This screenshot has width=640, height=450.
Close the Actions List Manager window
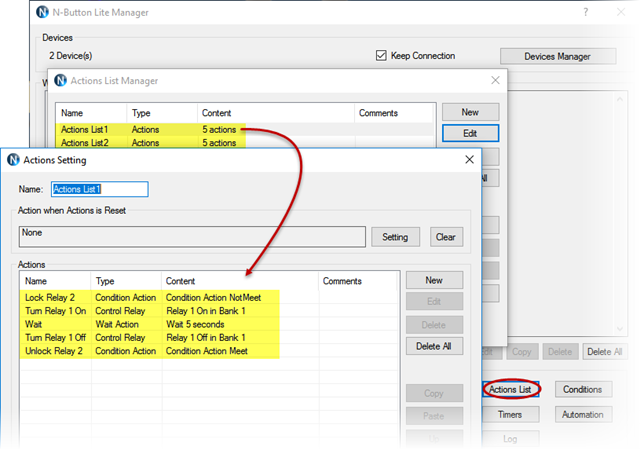[495, 80]
